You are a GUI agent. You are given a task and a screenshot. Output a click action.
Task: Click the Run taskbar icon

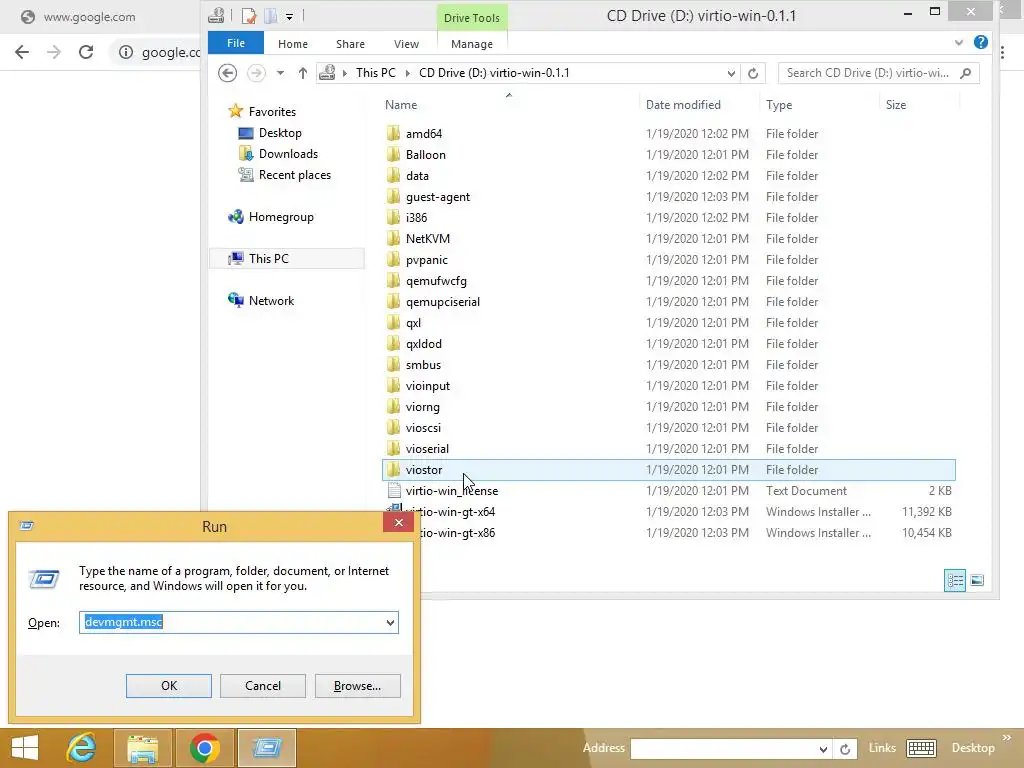click(267, 748)
